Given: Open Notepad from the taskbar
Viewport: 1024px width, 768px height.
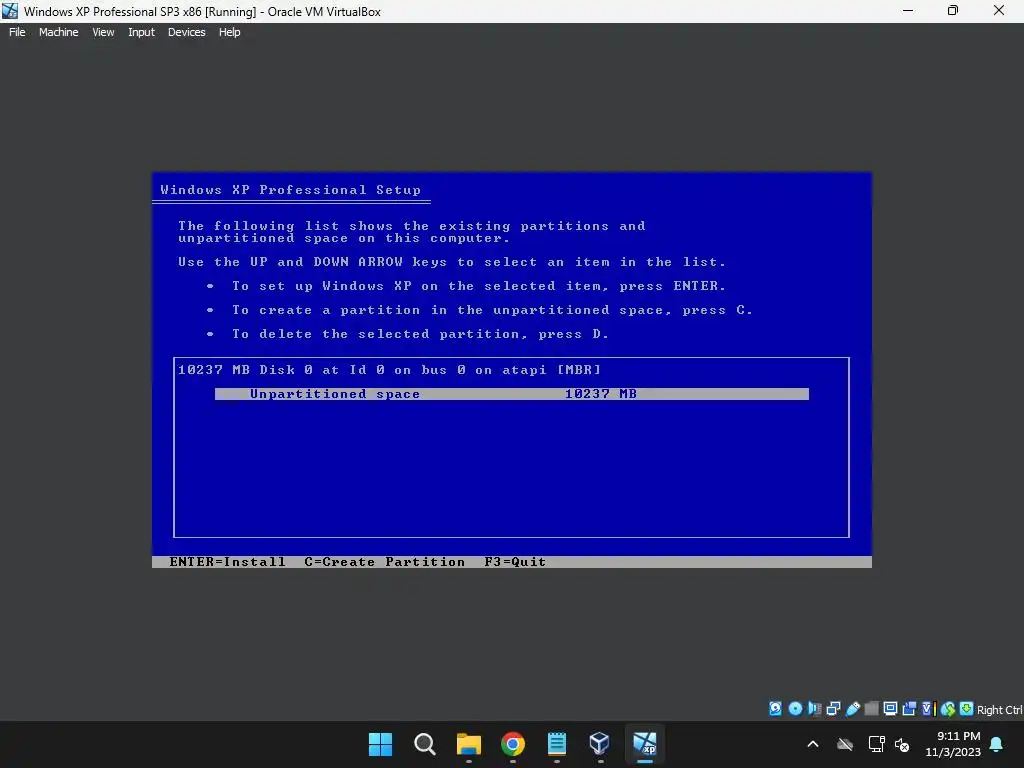Looking at the screenshot, I should click(x=556, y=744).
